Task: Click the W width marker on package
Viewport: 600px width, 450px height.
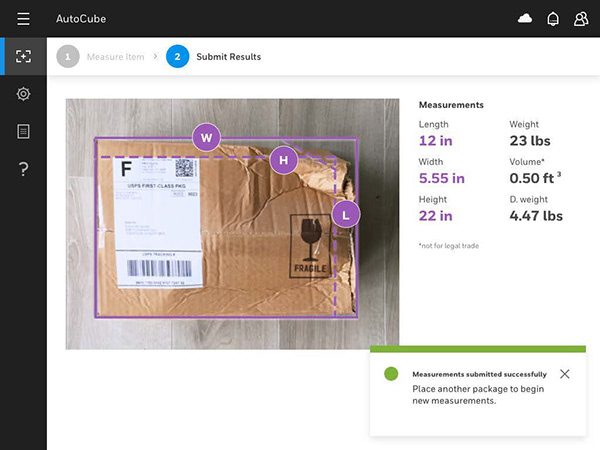Action: [207, 137]
